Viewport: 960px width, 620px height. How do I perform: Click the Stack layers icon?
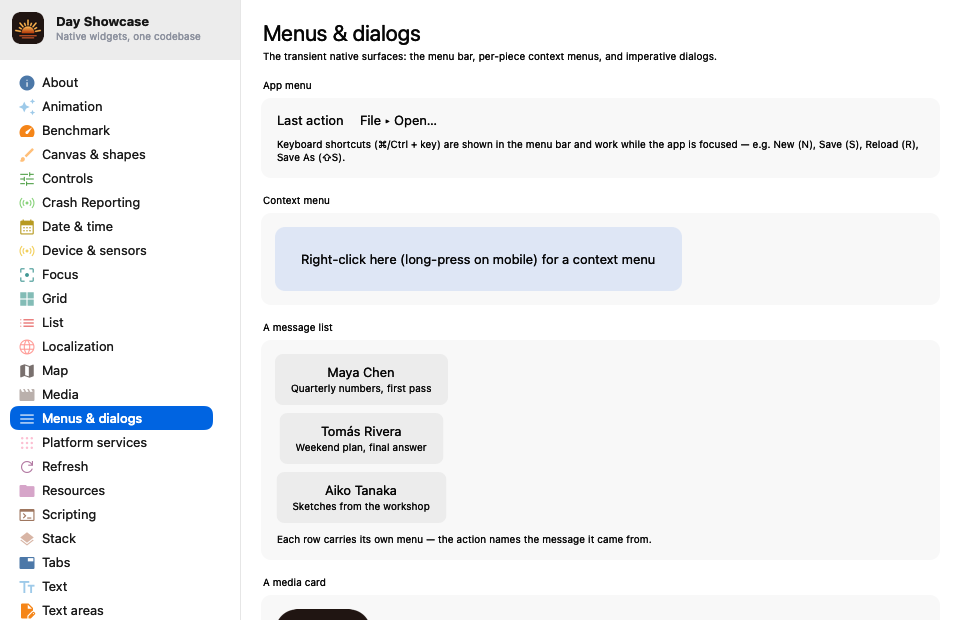(27, 539)
